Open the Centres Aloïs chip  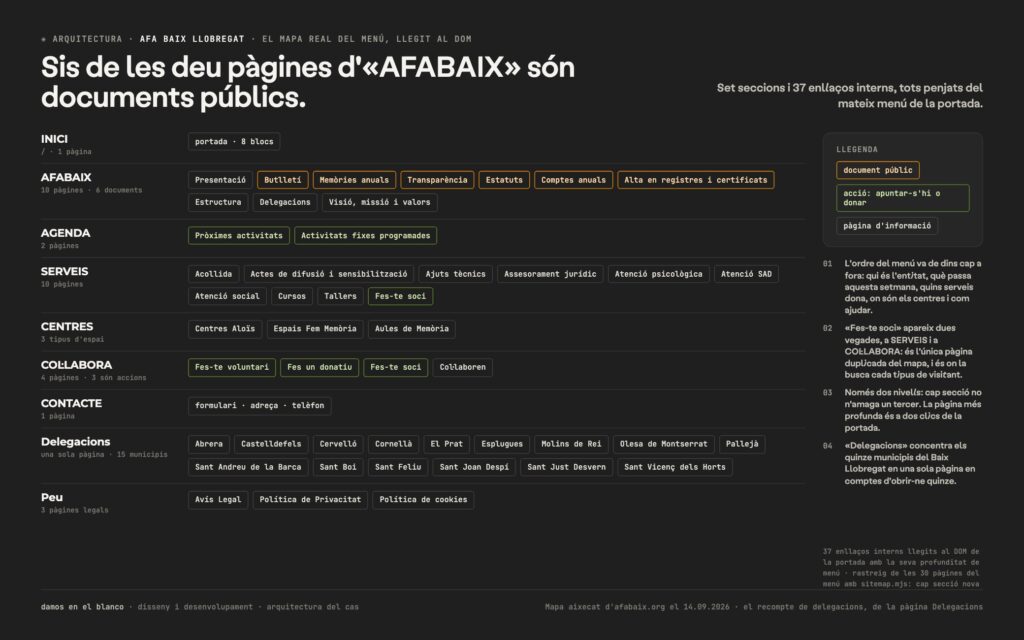pos(225,329)
